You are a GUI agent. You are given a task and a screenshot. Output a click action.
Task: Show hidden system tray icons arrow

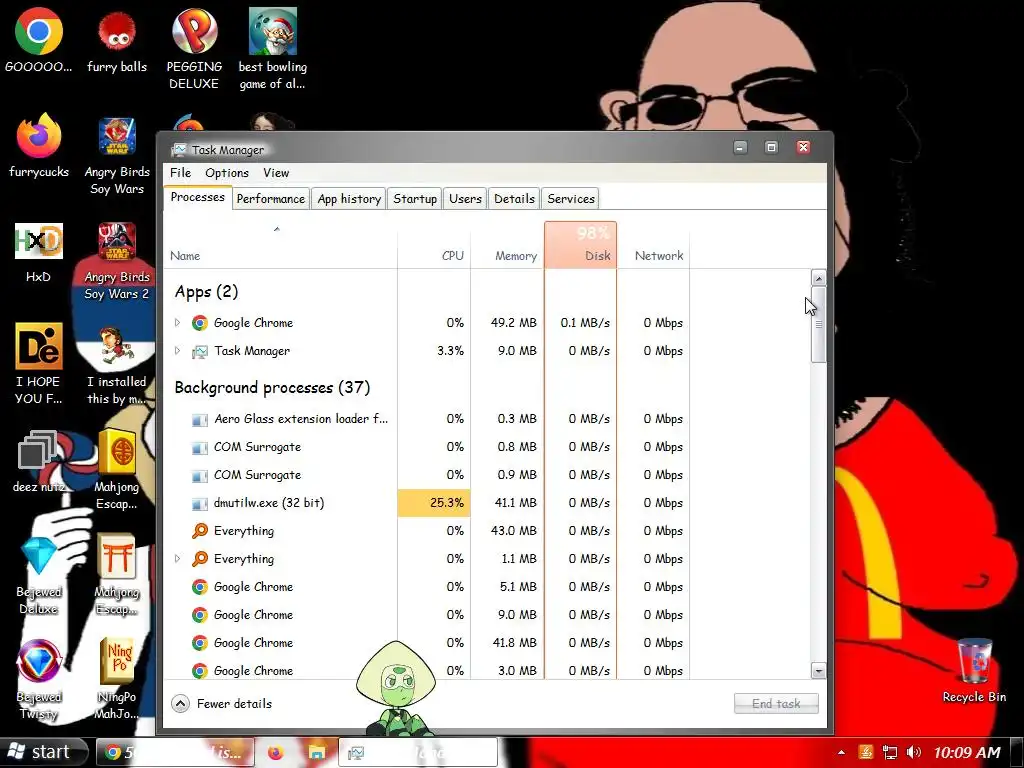click(x=841, y=752)
